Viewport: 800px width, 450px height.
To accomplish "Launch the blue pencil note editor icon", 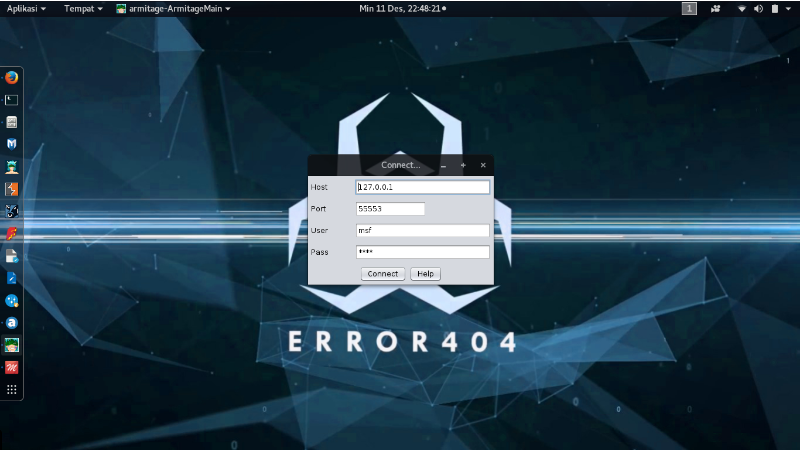I will coord(12,278).
